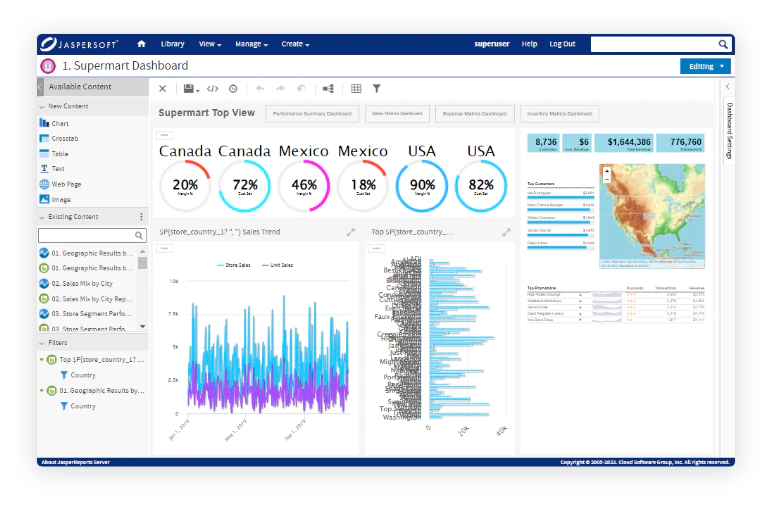Select the Table new content item

point(54,154)
